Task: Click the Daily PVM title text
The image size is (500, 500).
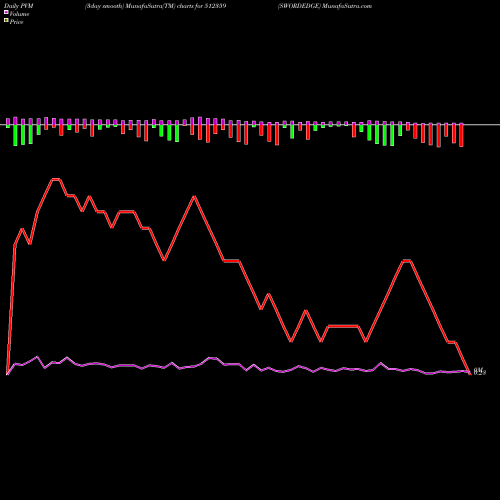Action: tap(19, 6)
